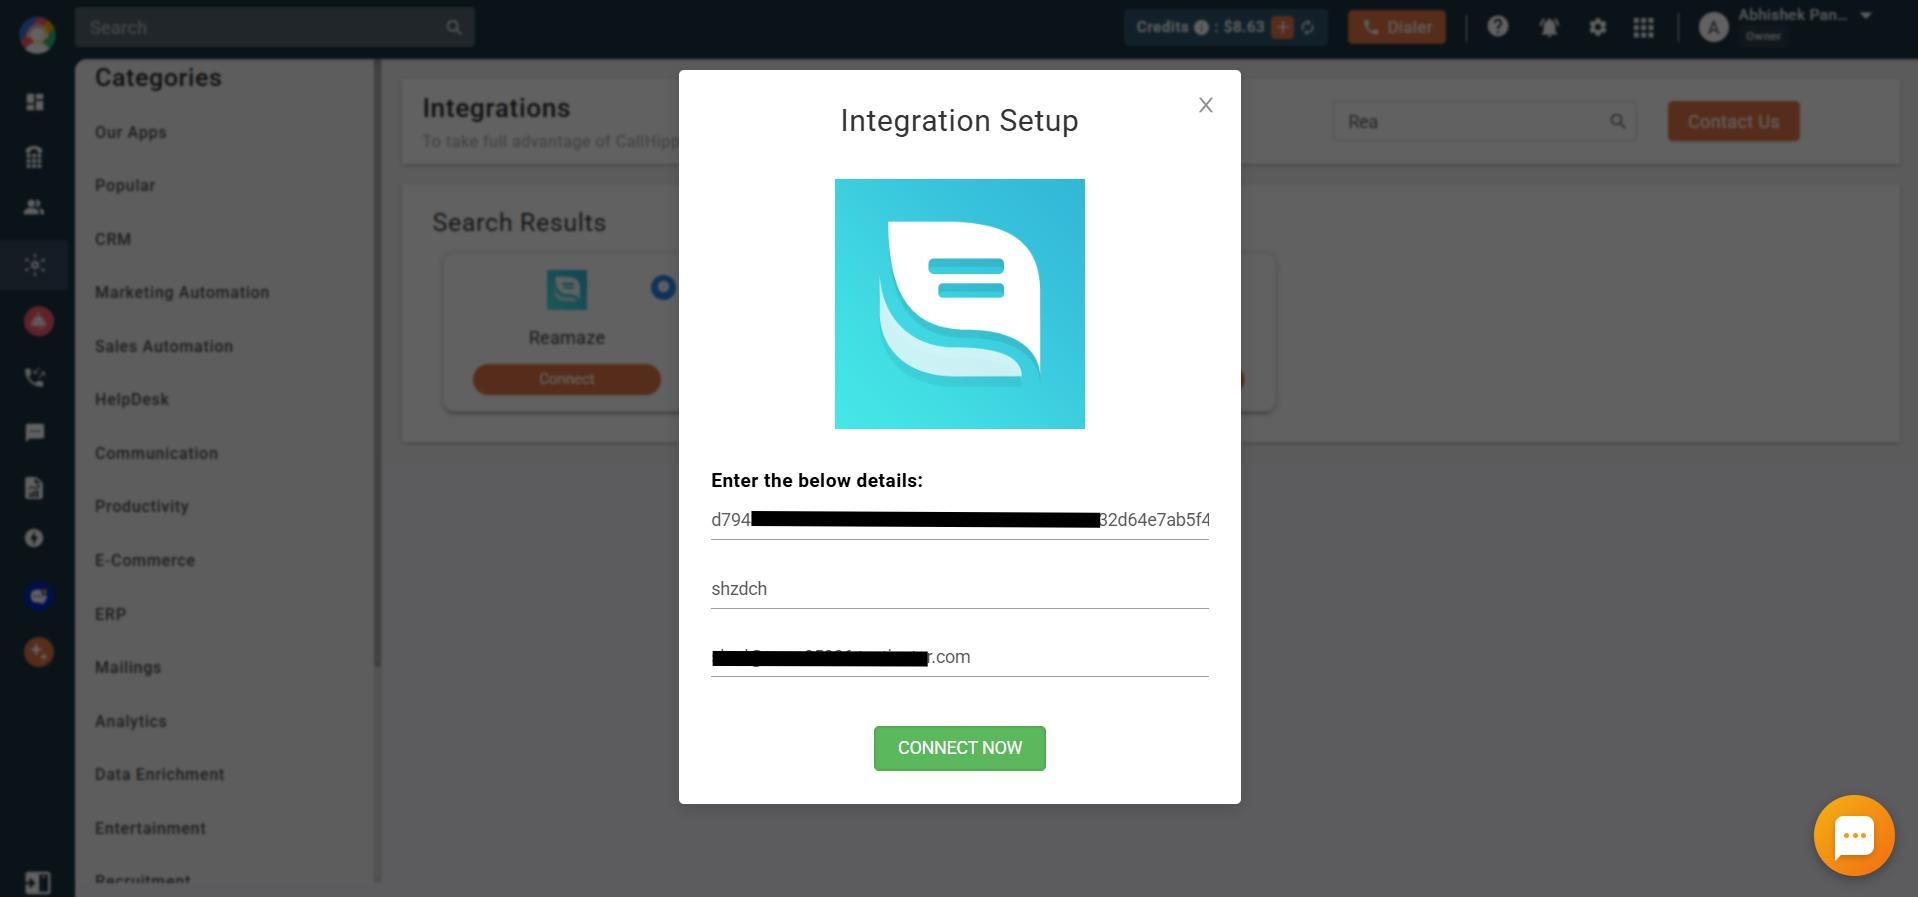Open the notifications bell icon
This screenshot has width=1918, height=897.
pos(1549,27)
